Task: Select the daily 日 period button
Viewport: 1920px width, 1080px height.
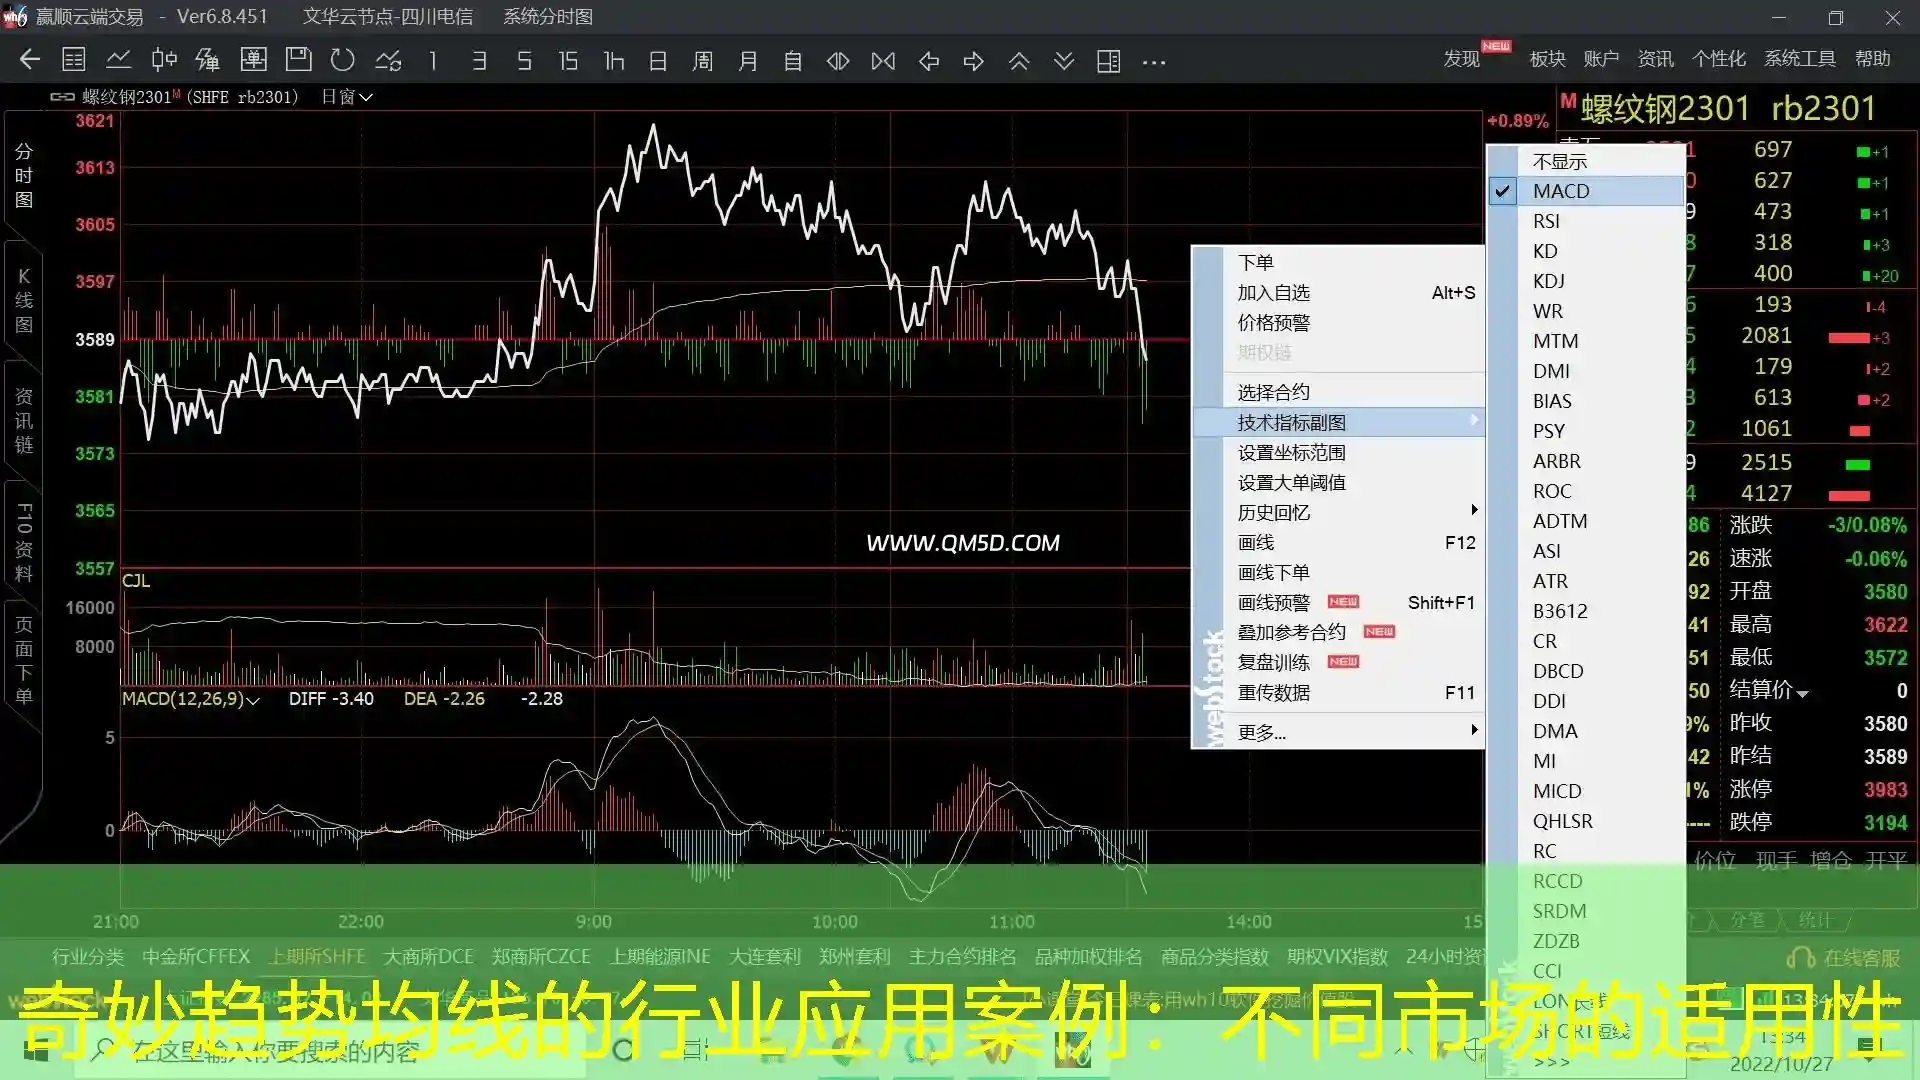Action: click(x=658, y=61)
